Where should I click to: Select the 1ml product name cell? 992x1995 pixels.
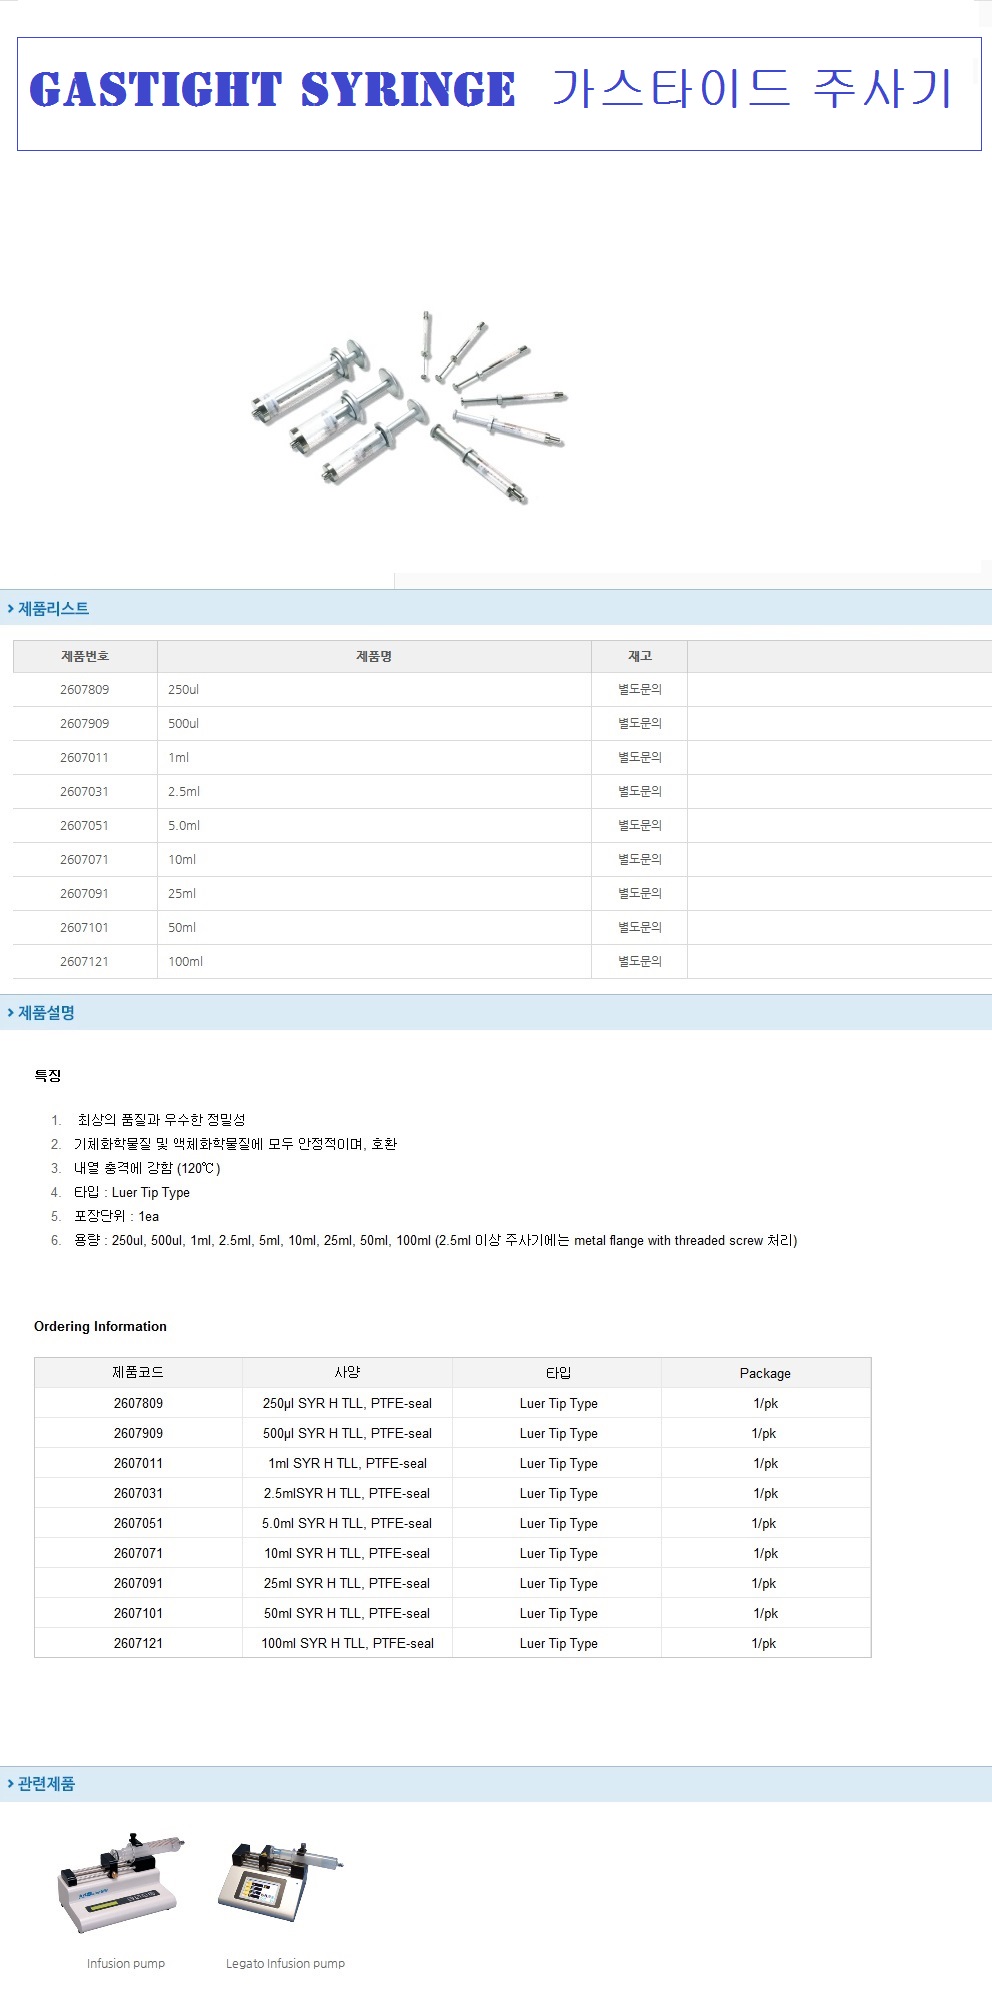(374, 757)
